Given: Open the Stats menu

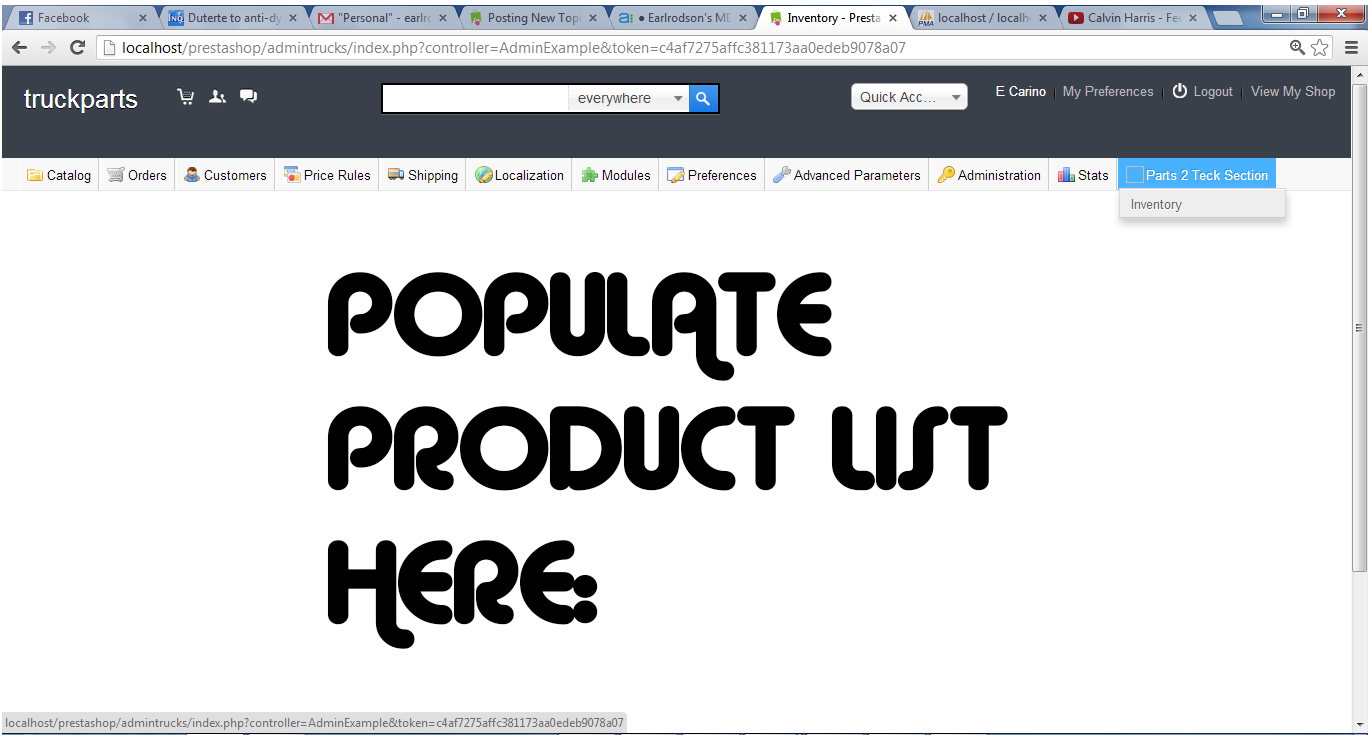Looking at the screenshot, I should point(1083,175).
